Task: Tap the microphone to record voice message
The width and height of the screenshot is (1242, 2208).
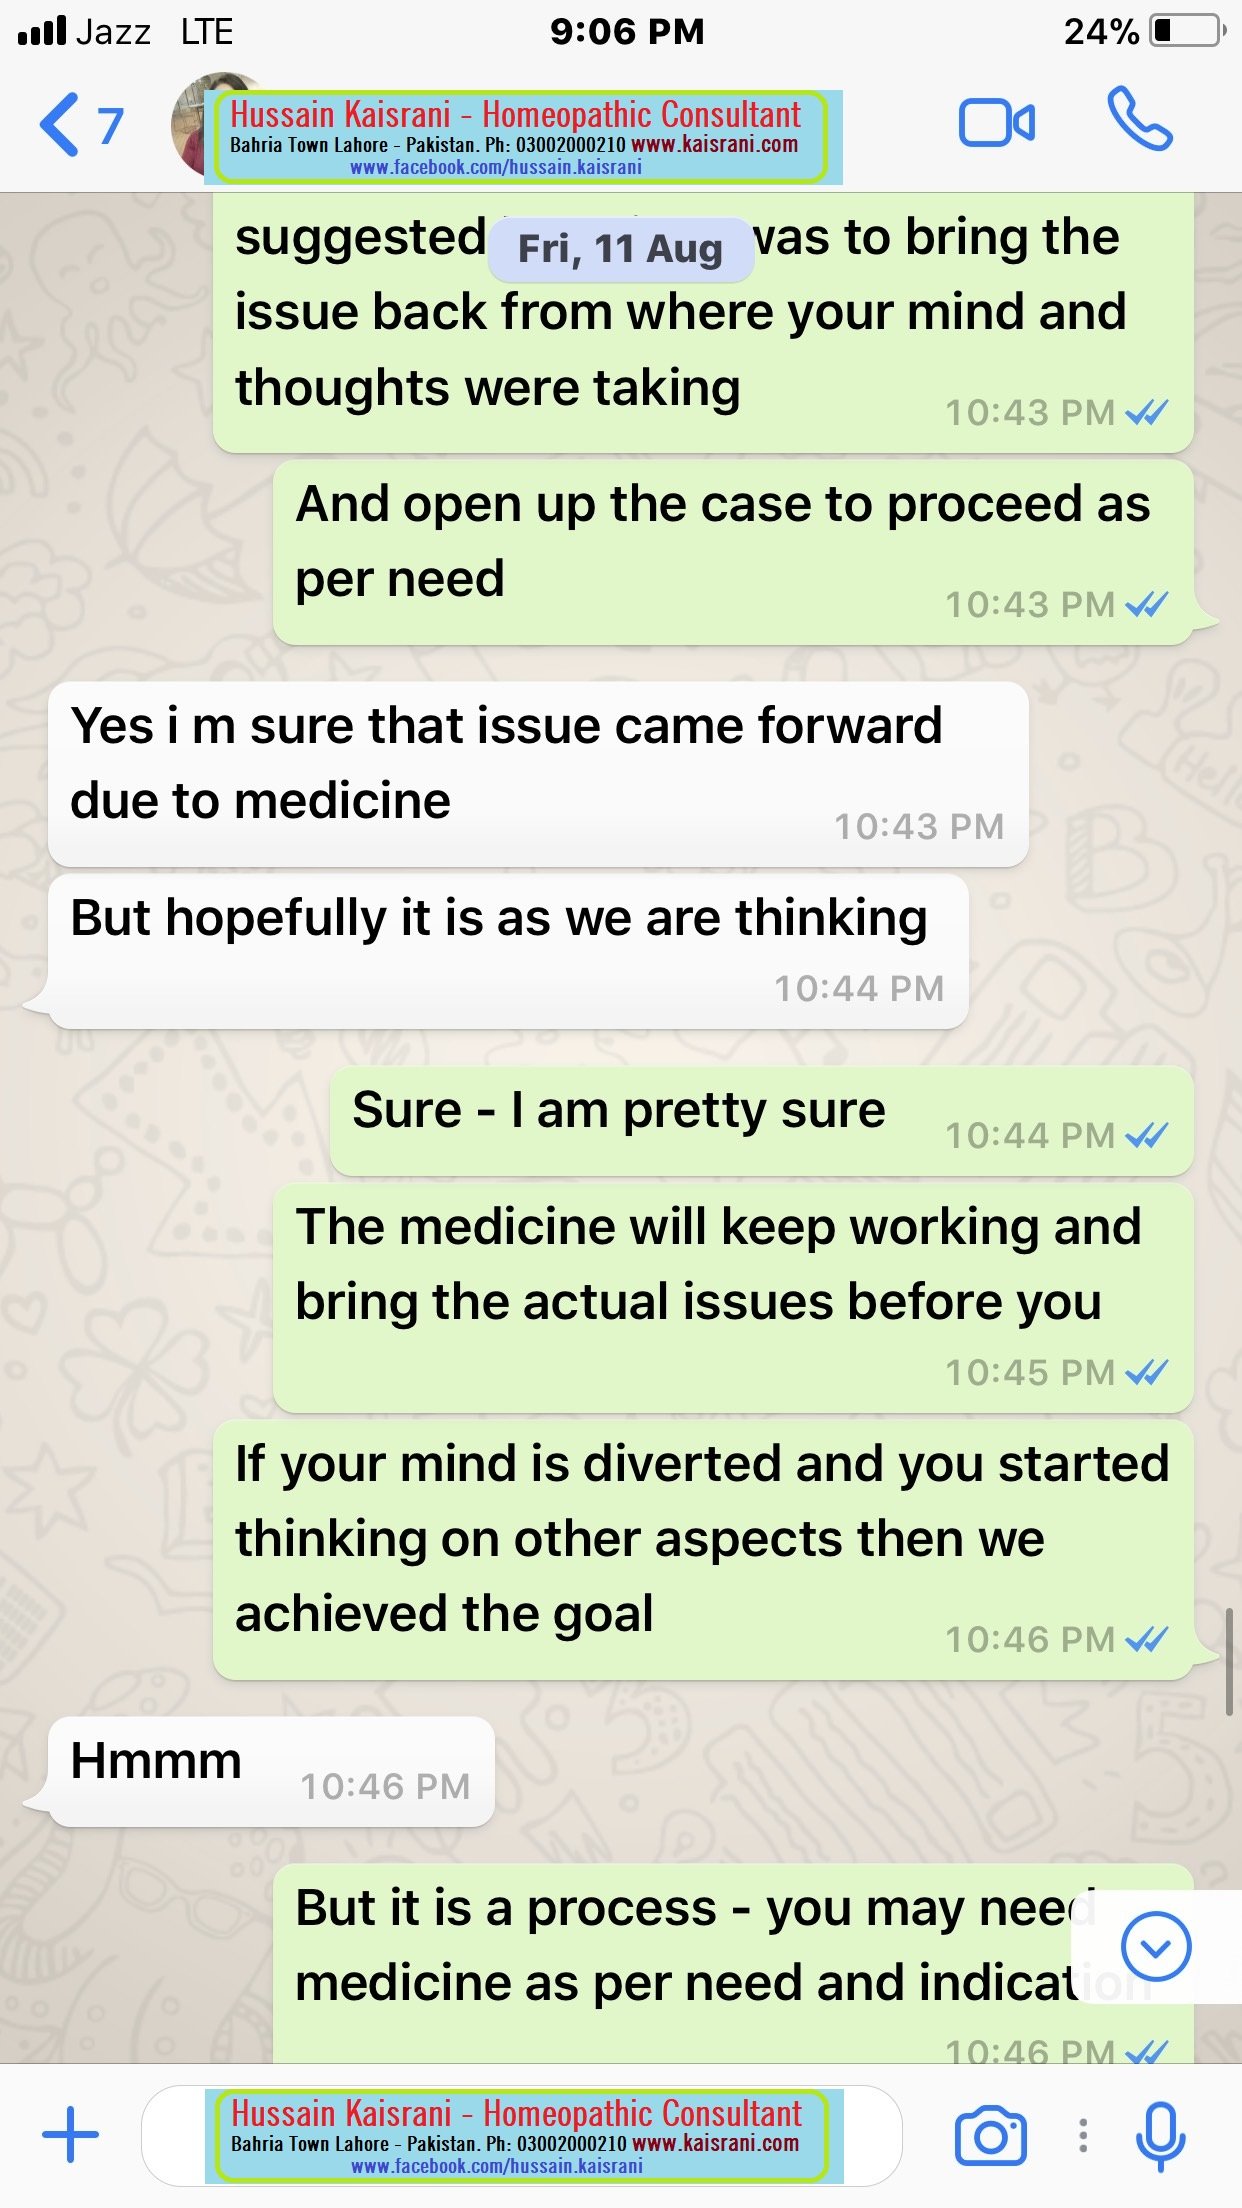Action: [x=1160, y=2136]
